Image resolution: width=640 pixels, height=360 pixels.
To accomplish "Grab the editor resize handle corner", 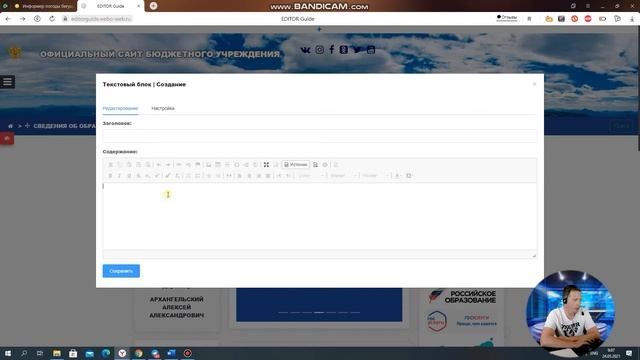I will [x=534, y=256].
